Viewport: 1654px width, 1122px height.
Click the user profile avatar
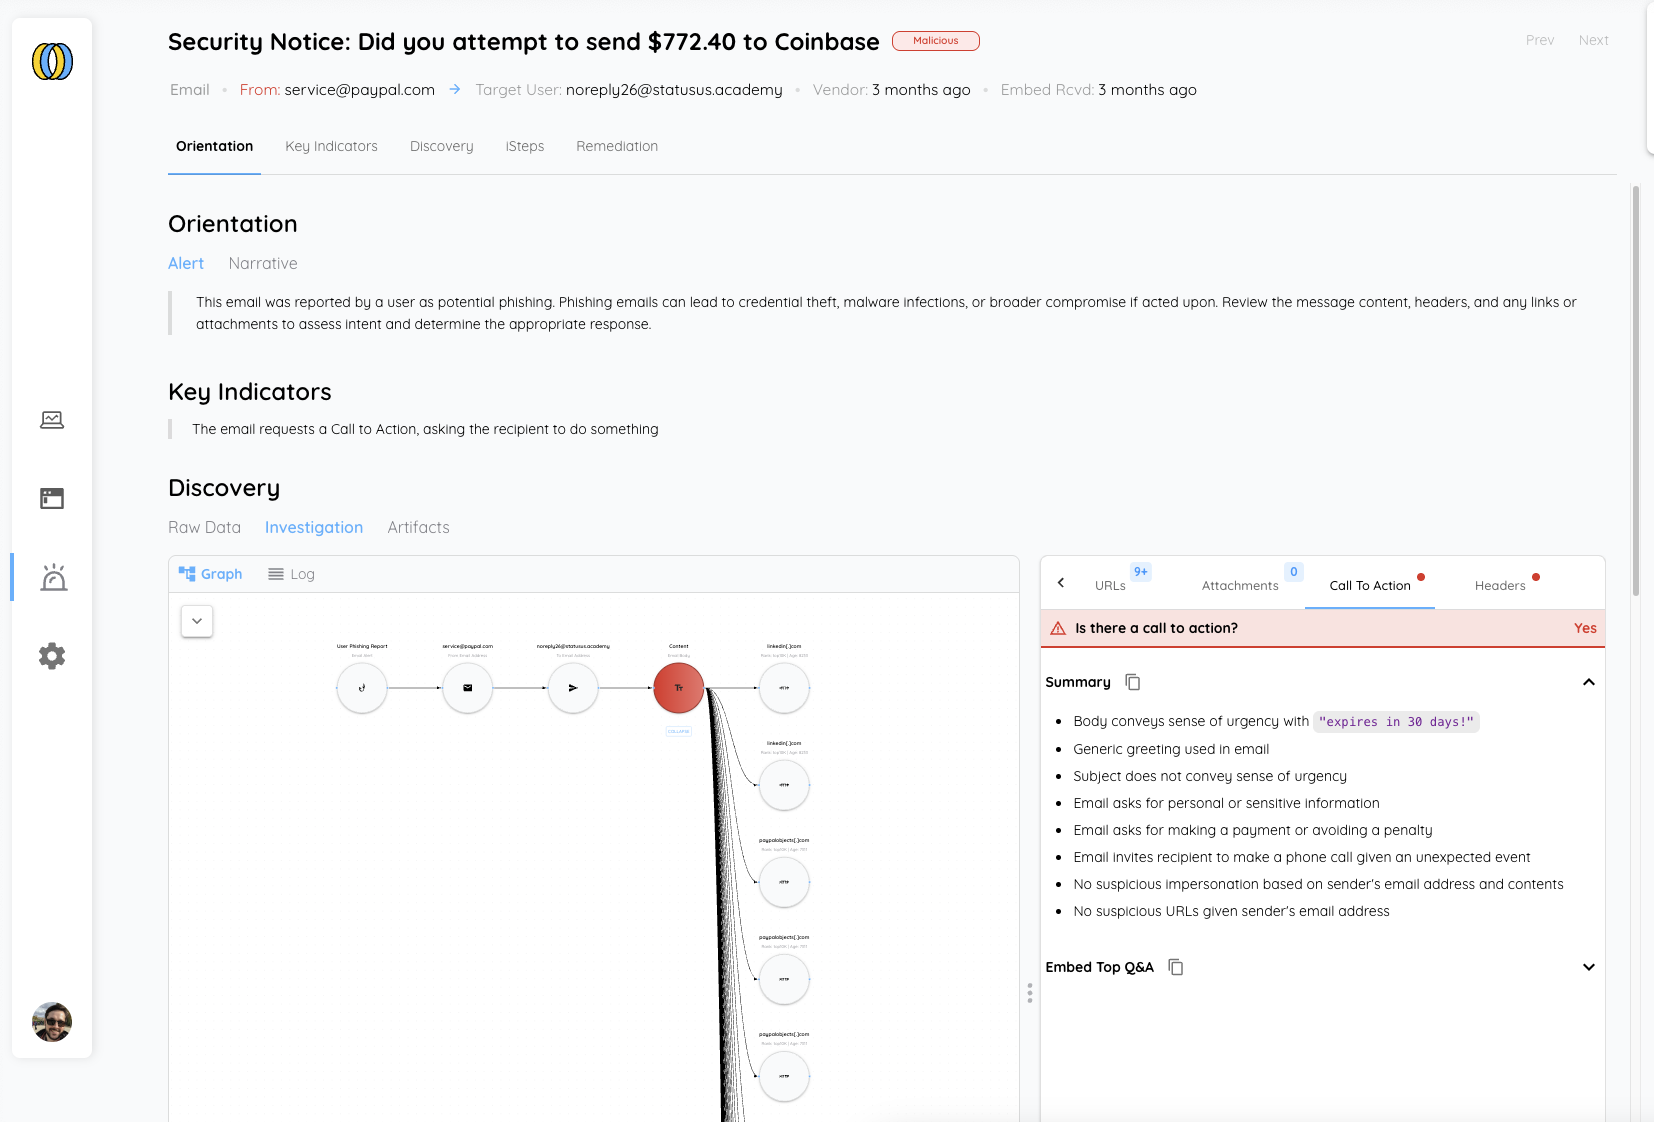coord(52,1022)
